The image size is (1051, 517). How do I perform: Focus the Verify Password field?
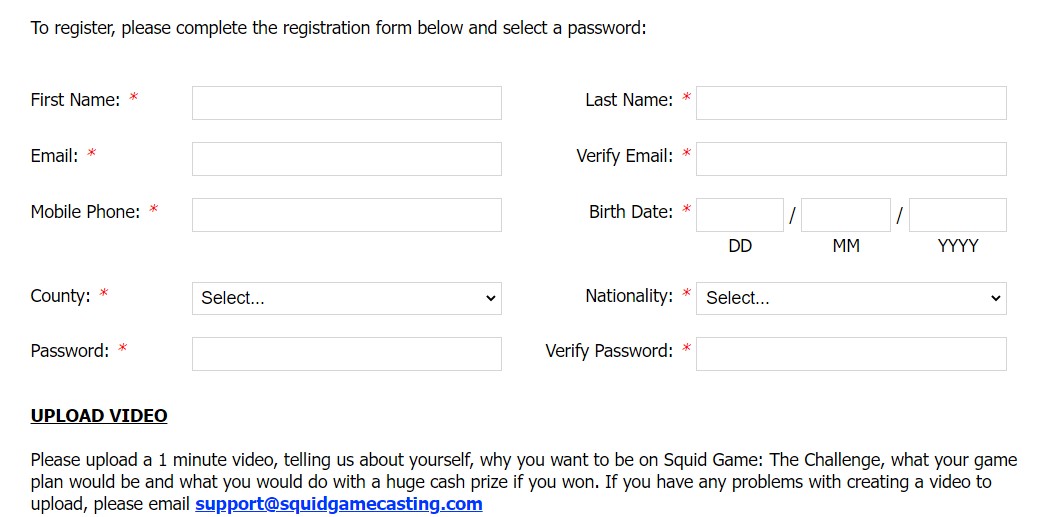click(850, 354)
